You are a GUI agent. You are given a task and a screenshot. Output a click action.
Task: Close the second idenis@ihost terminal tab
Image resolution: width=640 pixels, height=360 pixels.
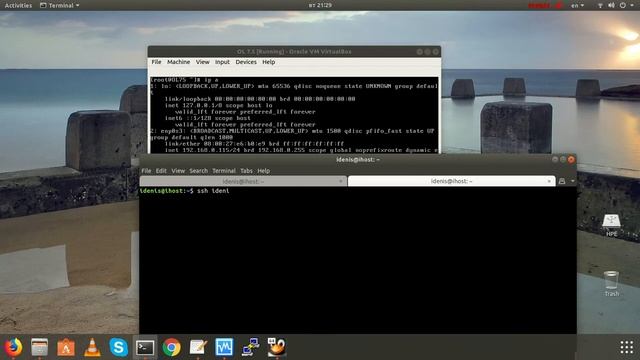[549, 181]
